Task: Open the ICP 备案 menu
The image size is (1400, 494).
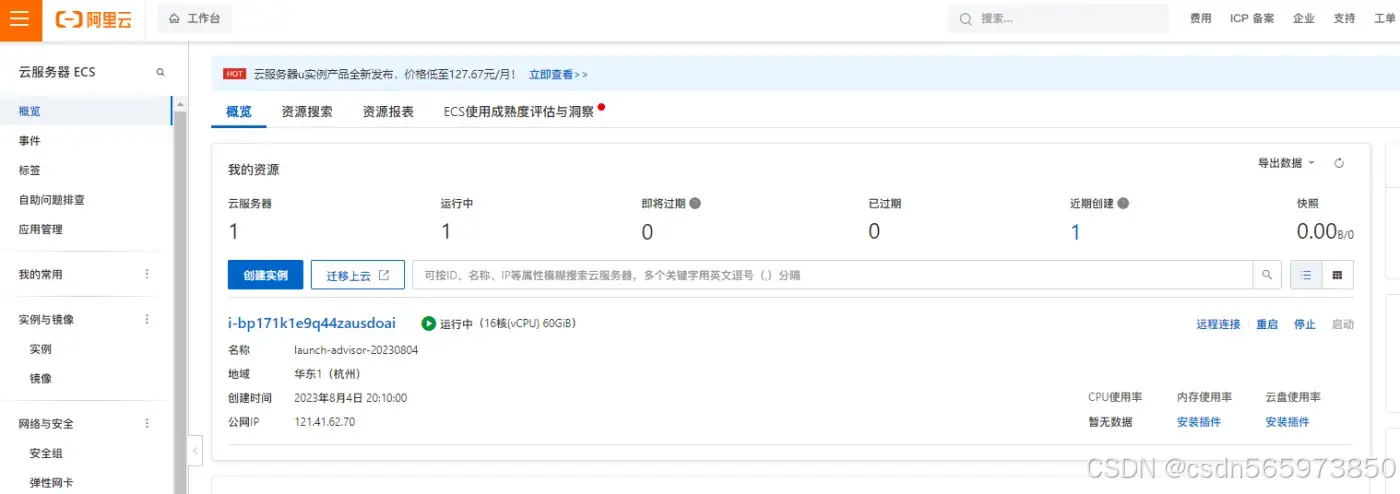Action: [1252, 19]
